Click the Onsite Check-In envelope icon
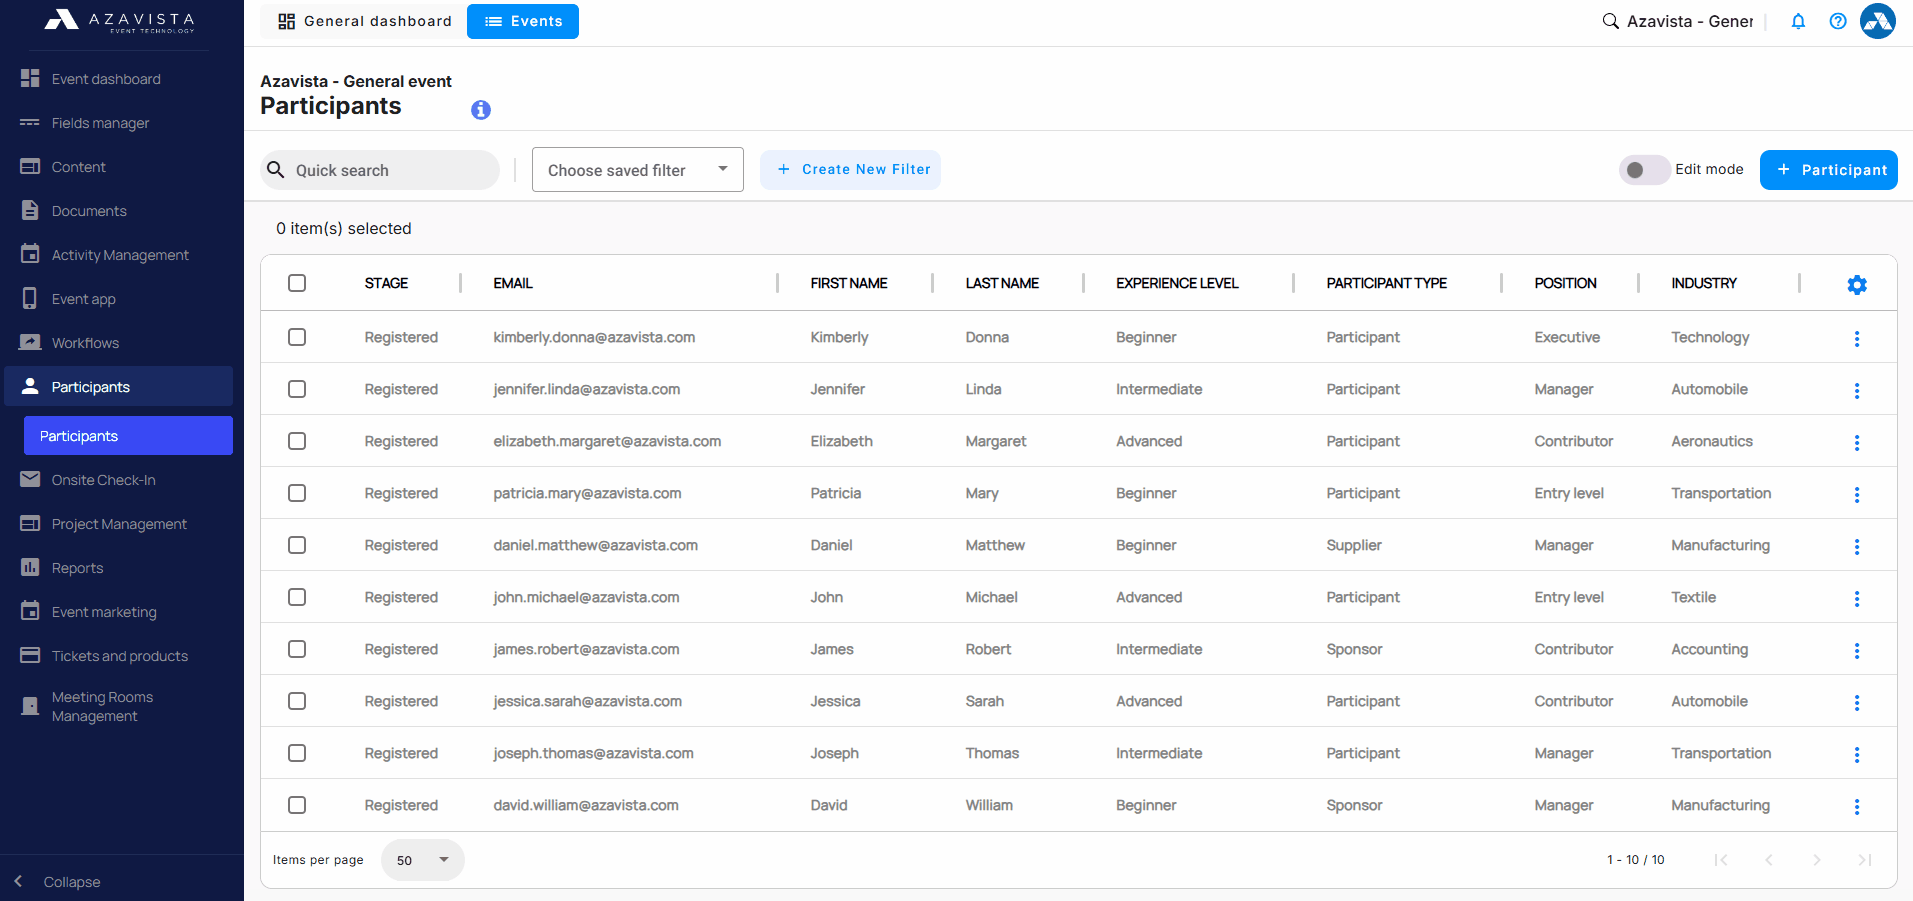Image resolution: width=1913 pixels, height=901 pixels. click(30, 479)
